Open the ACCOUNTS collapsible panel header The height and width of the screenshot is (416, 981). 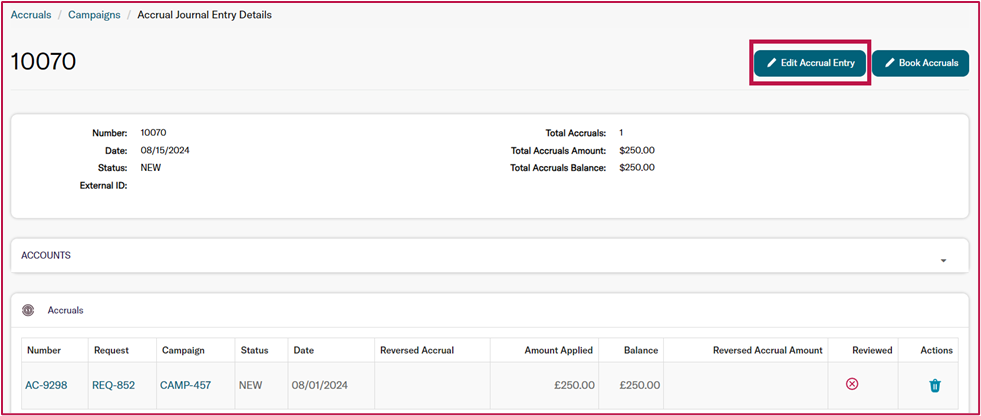pyautogui.click(x=490, y=255)
